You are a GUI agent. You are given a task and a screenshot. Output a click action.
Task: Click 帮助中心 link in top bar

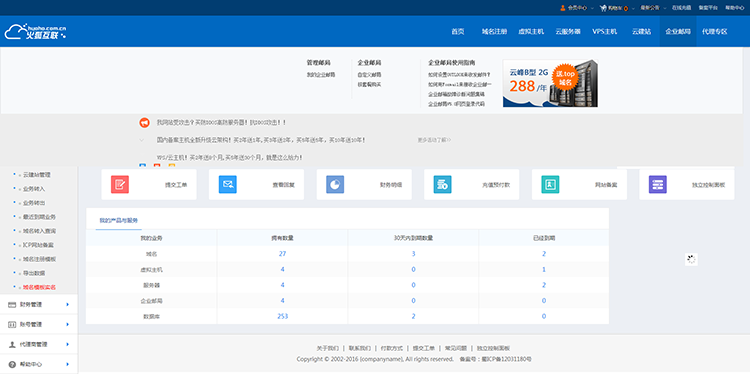(734, 8)
